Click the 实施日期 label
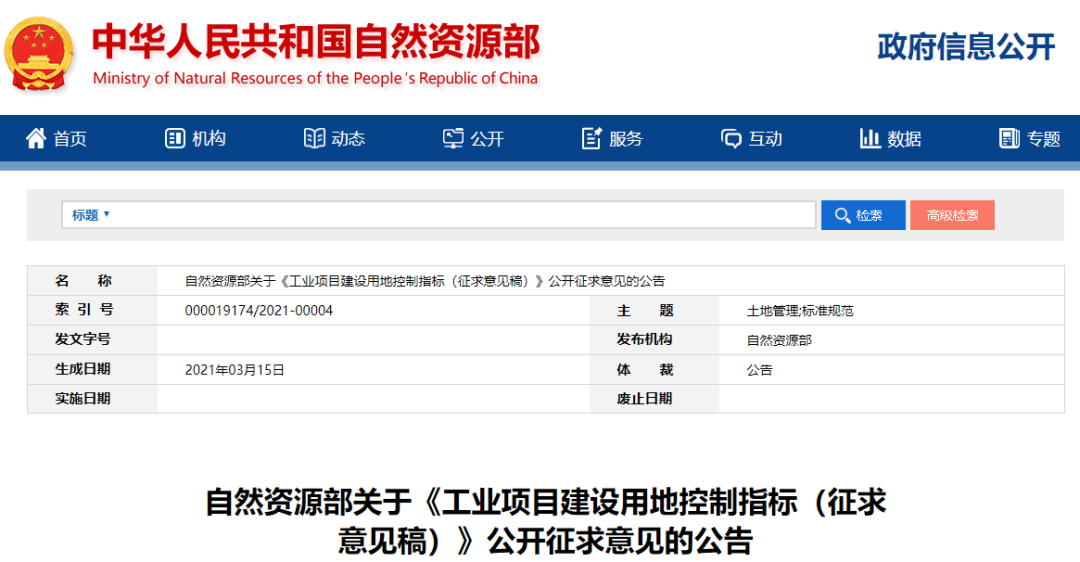The height and width of the screenshot is (562, 1080). coord(83,399)
